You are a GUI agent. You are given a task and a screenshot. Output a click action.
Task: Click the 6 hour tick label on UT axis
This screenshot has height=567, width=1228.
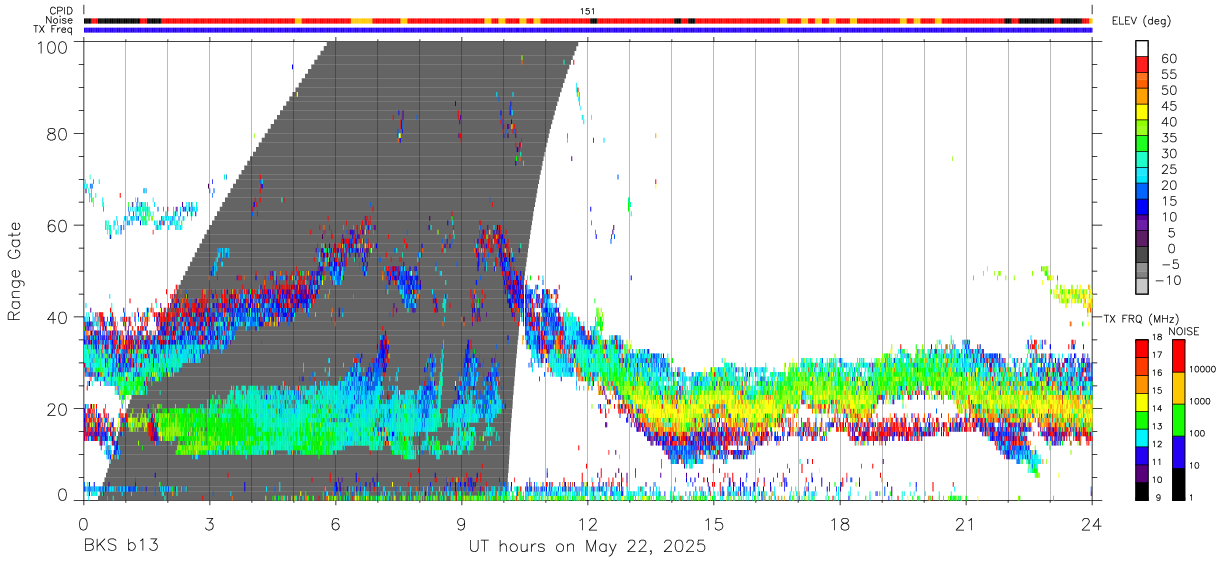pos(335,524)
